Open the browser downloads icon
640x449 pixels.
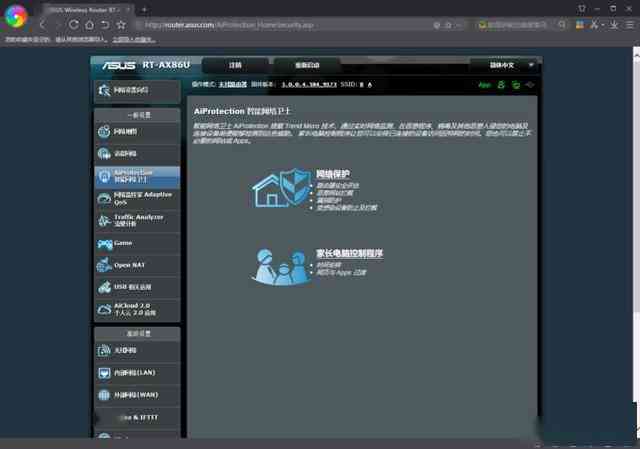[614, 25]
